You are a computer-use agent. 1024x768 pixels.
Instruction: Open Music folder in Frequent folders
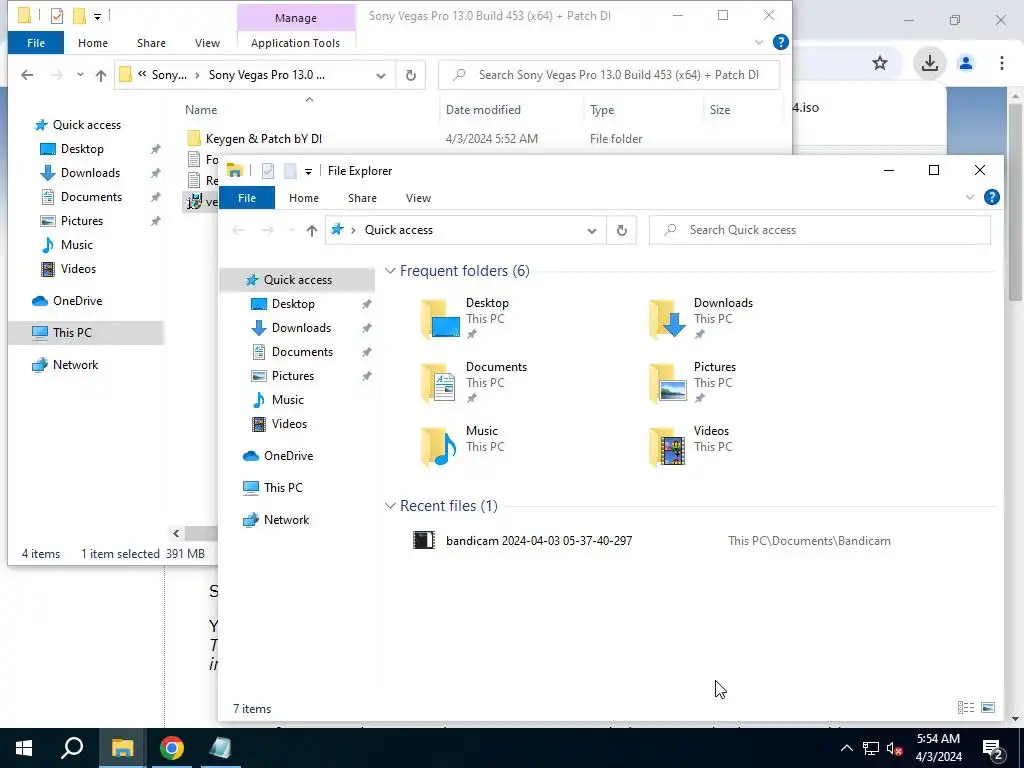pyautogui.click(x=462, y=446)
